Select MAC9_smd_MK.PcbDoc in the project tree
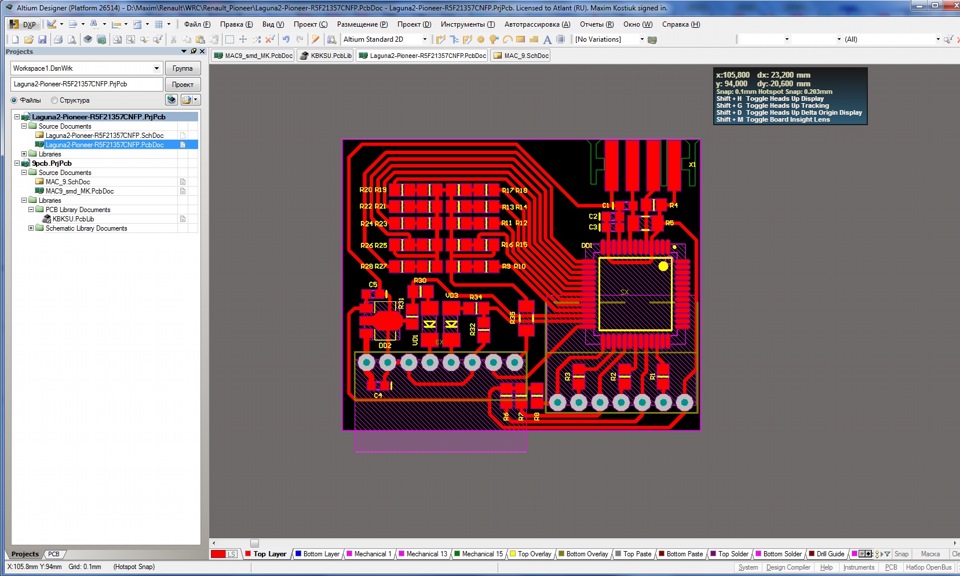 click(79, 191)
